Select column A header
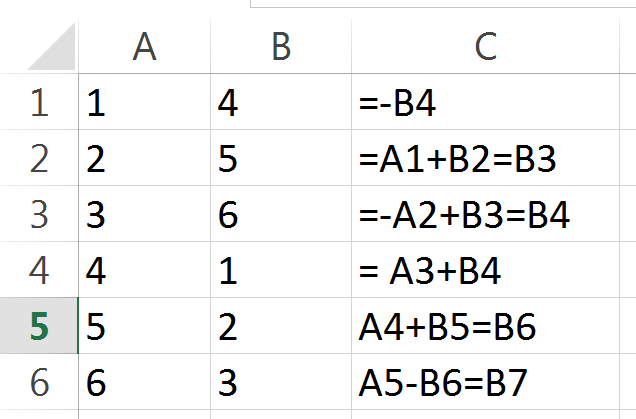Image resolution: width=636 pixels, height=419 pixels. tap(145, 46)
